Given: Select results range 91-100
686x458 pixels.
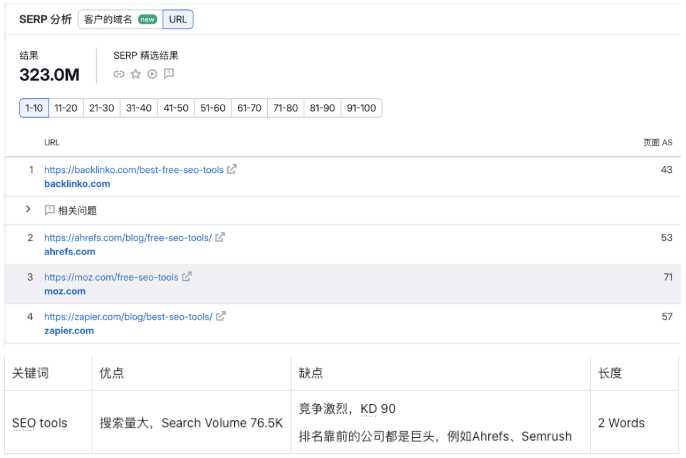Looking at the screenshot, I should [x=361, y=108].
